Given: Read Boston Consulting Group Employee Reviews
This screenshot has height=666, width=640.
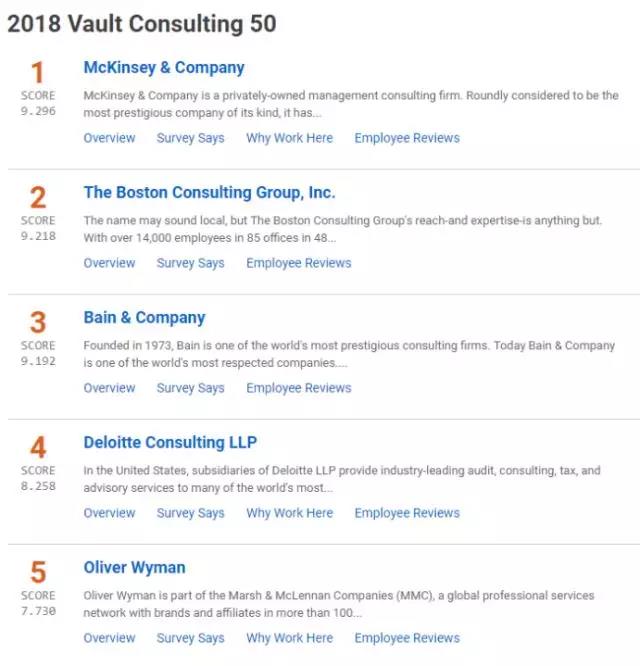Looking at the screenshot, I should click(x=299, y=263).
